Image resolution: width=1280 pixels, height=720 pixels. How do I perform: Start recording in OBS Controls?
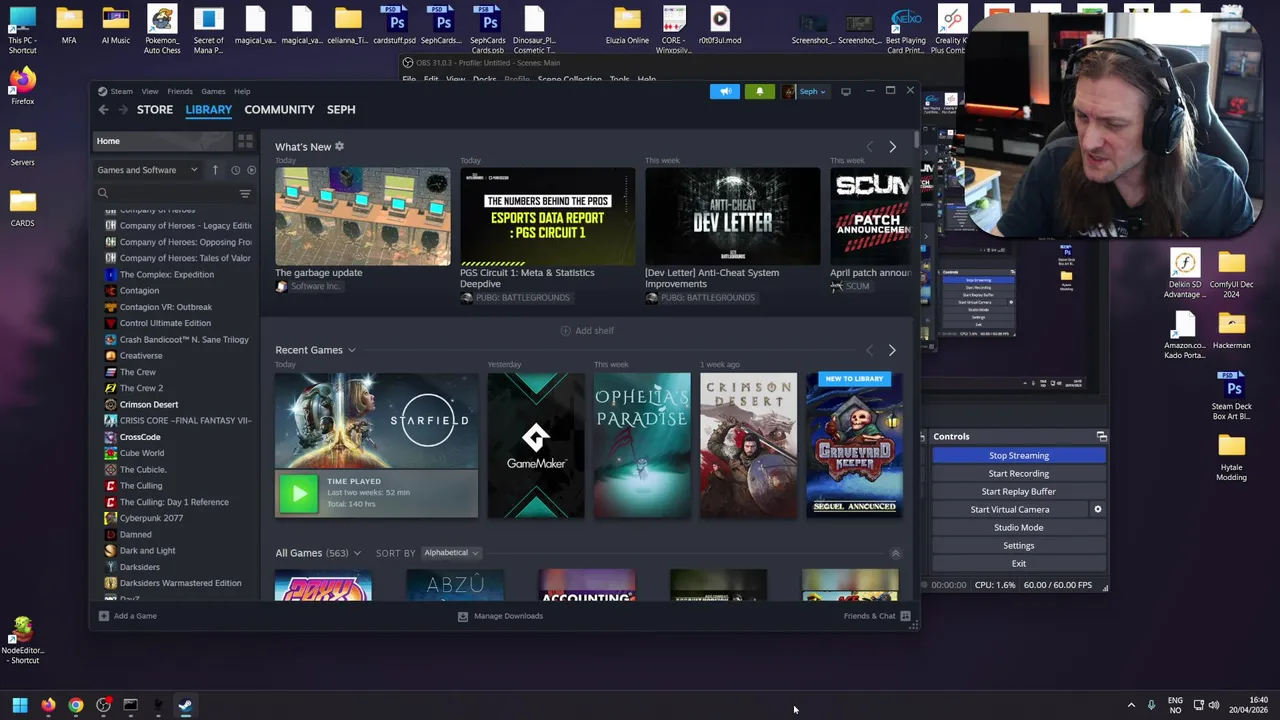(x=1019, y=474)
